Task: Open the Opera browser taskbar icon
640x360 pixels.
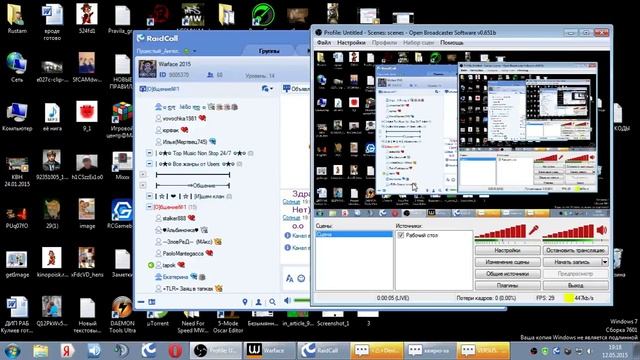Action: (176, 351)
